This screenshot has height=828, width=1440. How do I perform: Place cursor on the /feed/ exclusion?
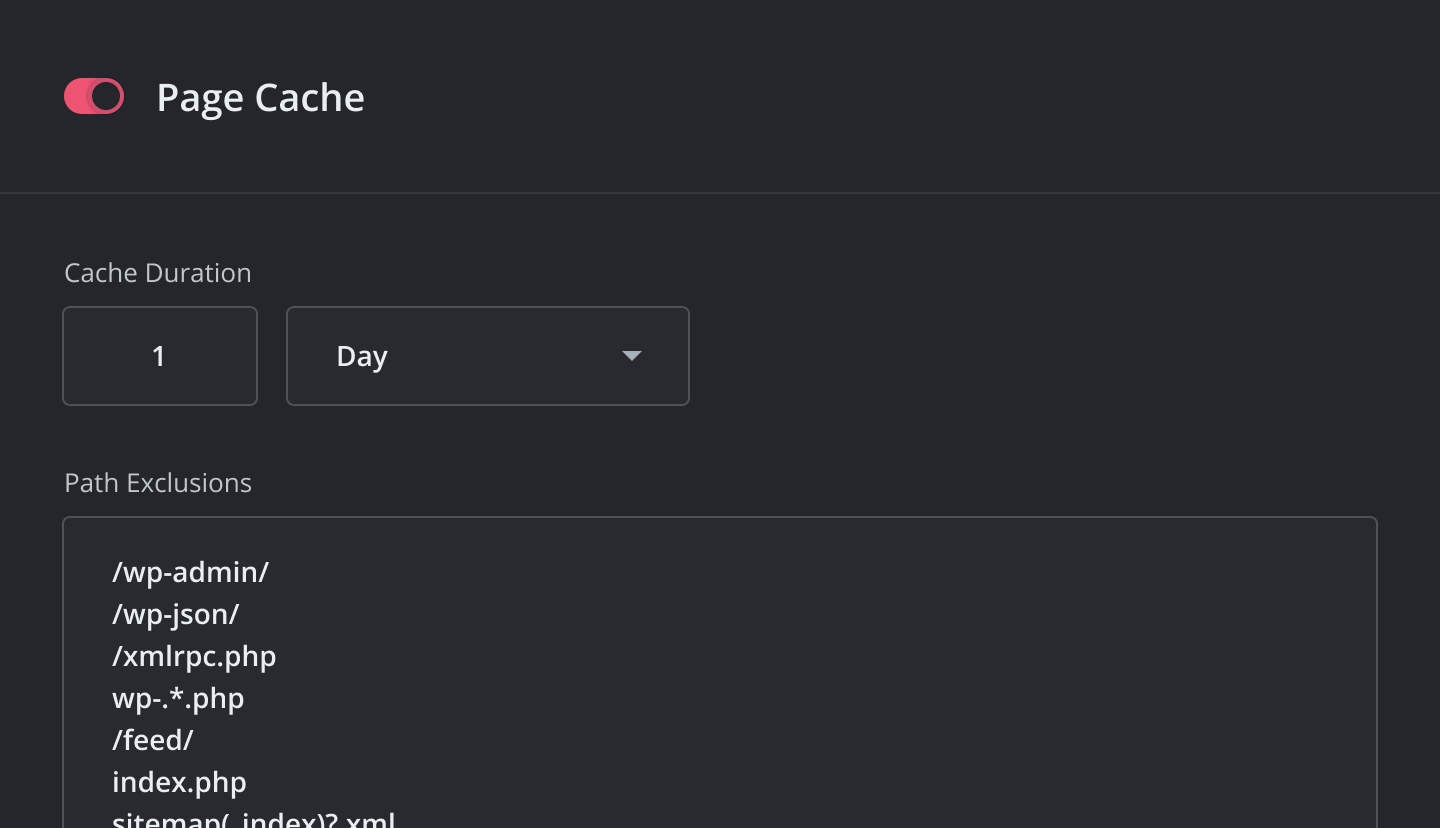point(152,740)
